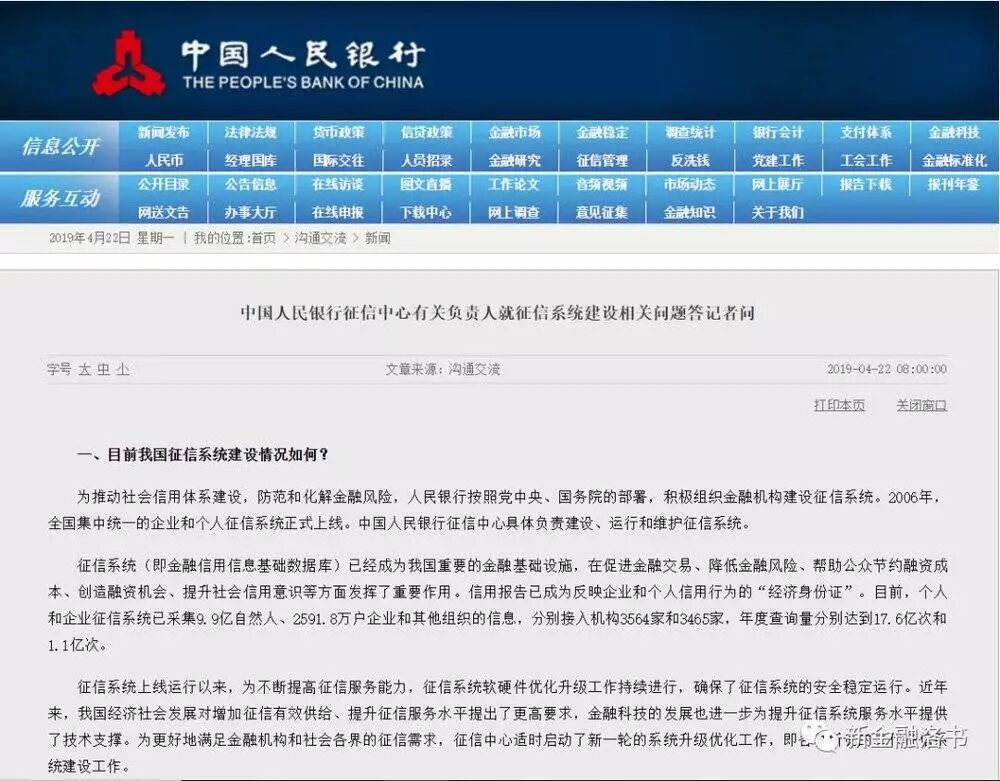Go to 调查统计 section
The width and height of the screenshot is (1000, 781).
pyautogui.click(x=690, y=133)
